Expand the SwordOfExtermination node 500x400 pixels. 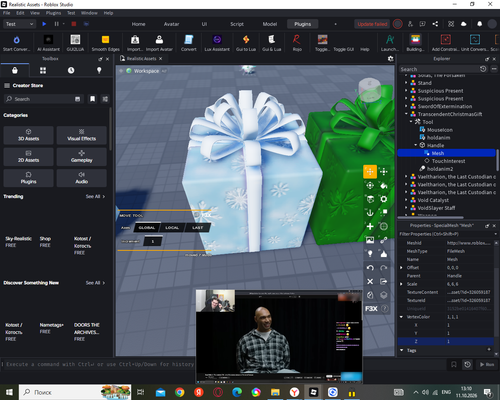coord(406,106)
